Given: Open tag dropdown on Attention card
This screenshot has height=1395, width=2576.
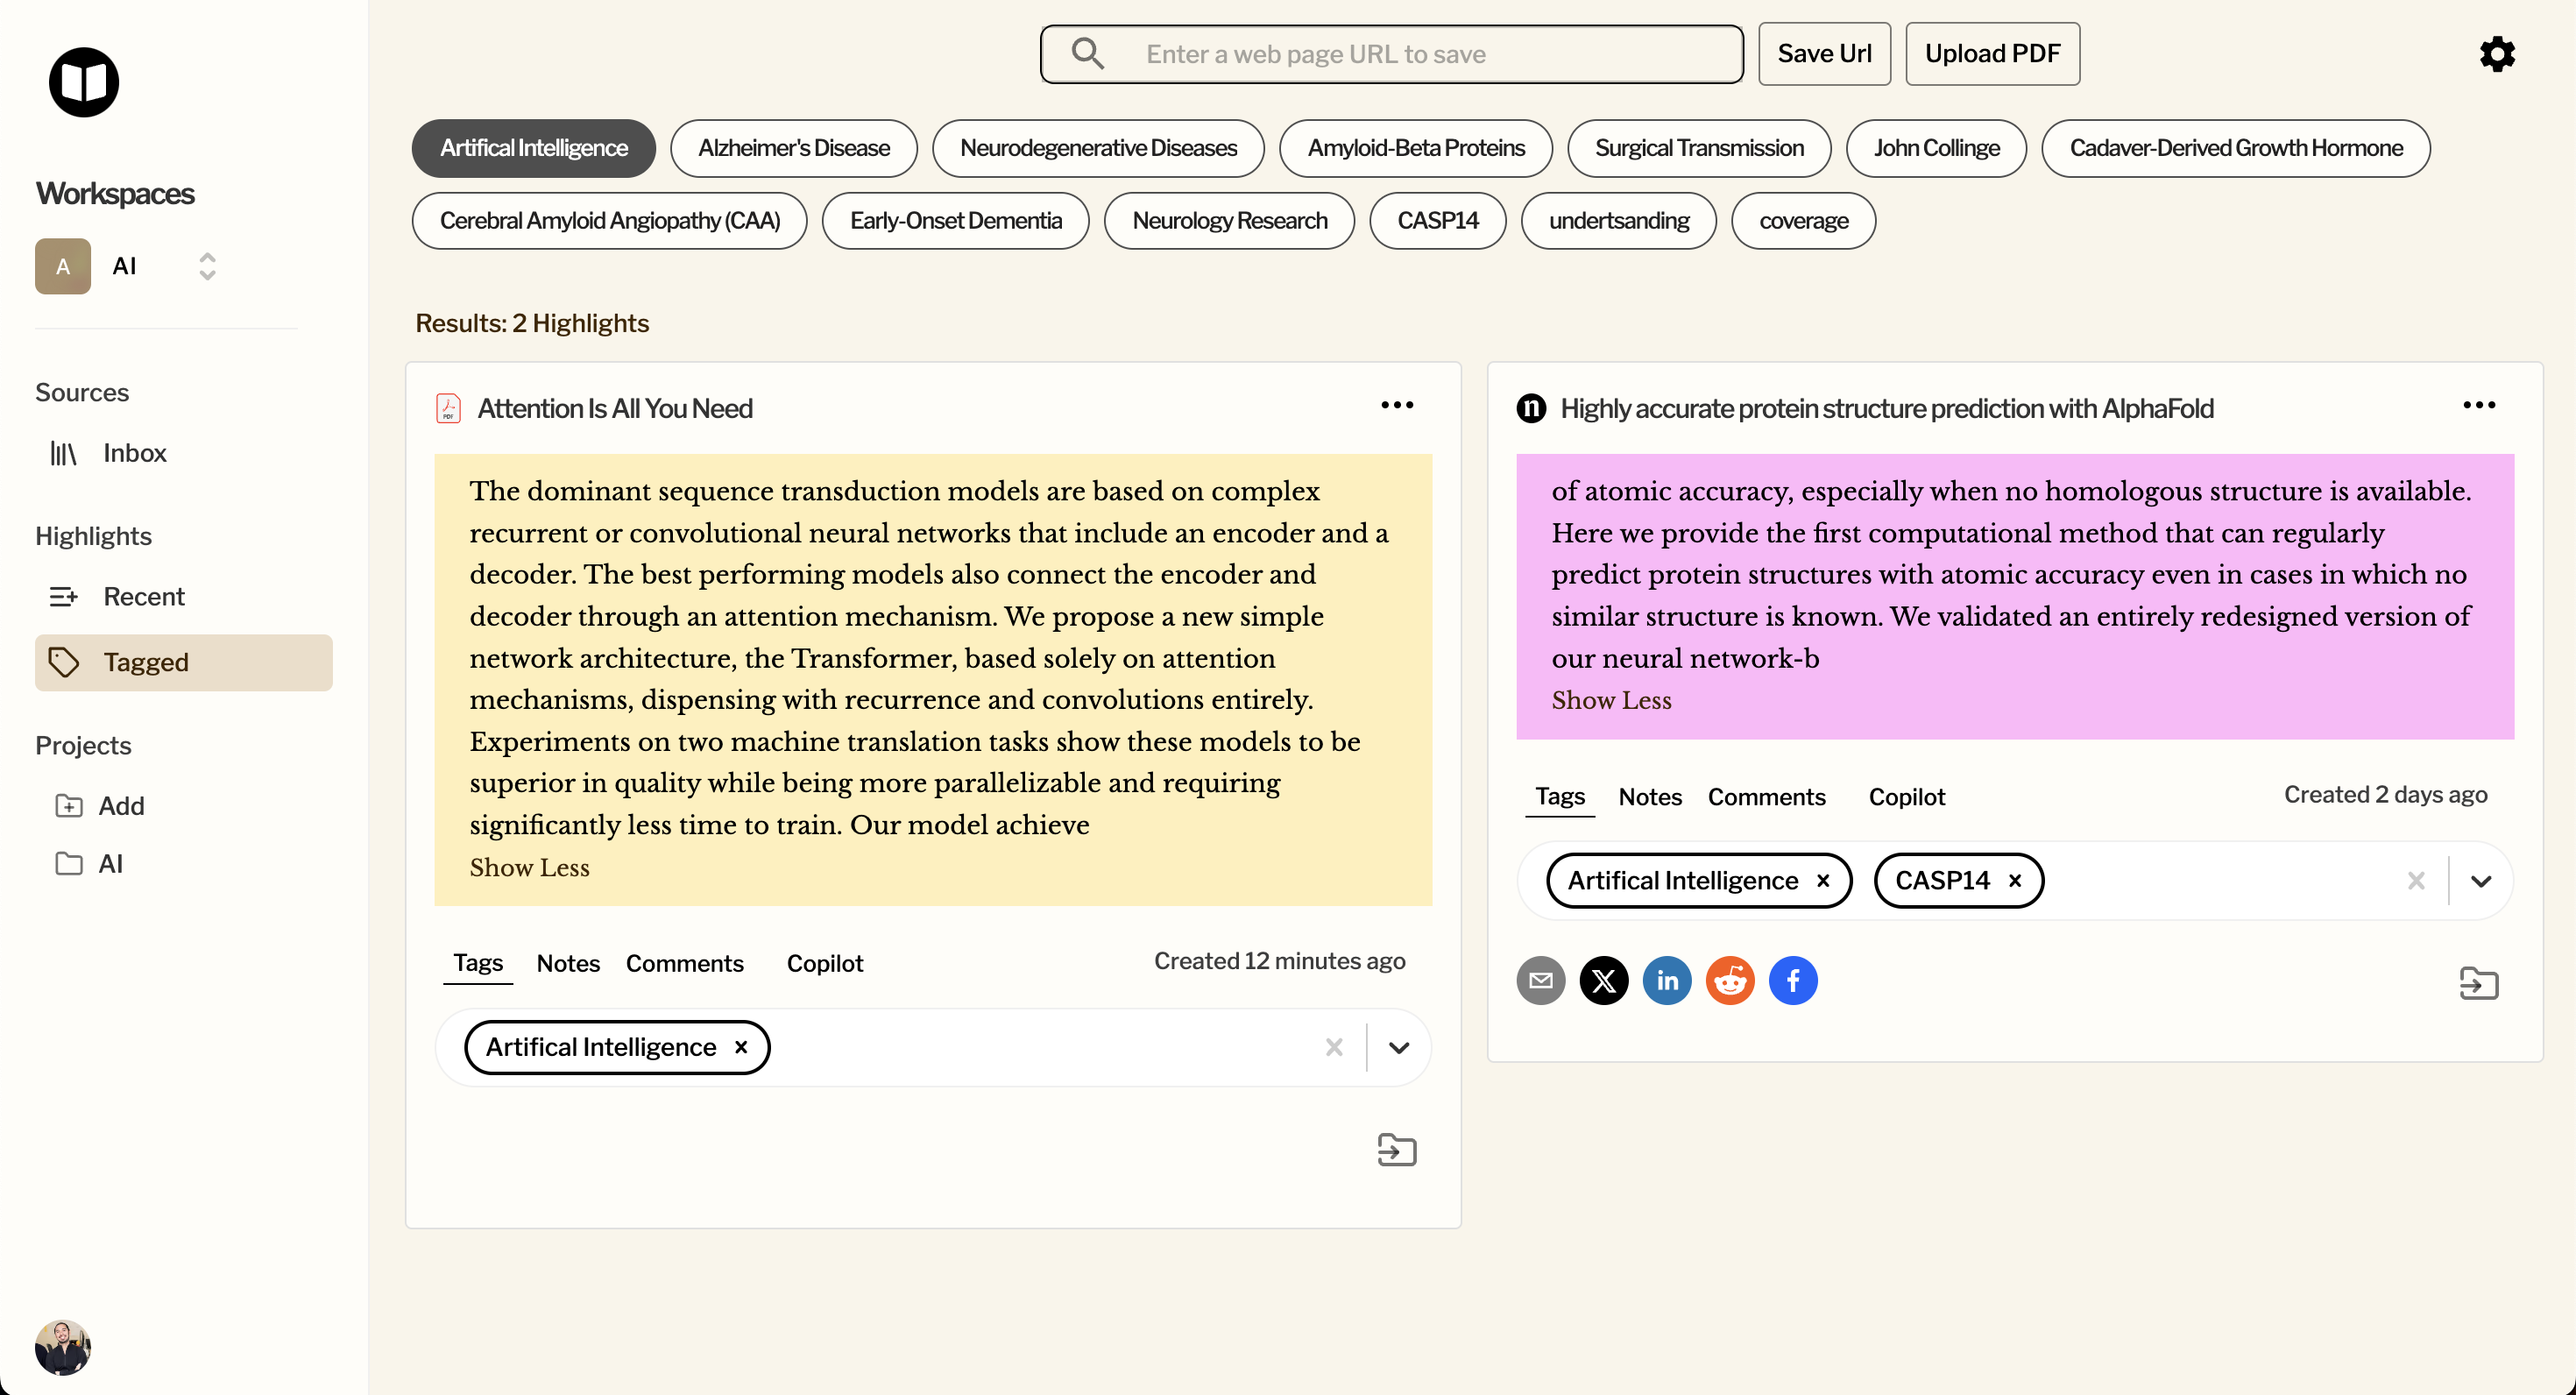Looking at the screenshot, I should tap(1398, 1047).
